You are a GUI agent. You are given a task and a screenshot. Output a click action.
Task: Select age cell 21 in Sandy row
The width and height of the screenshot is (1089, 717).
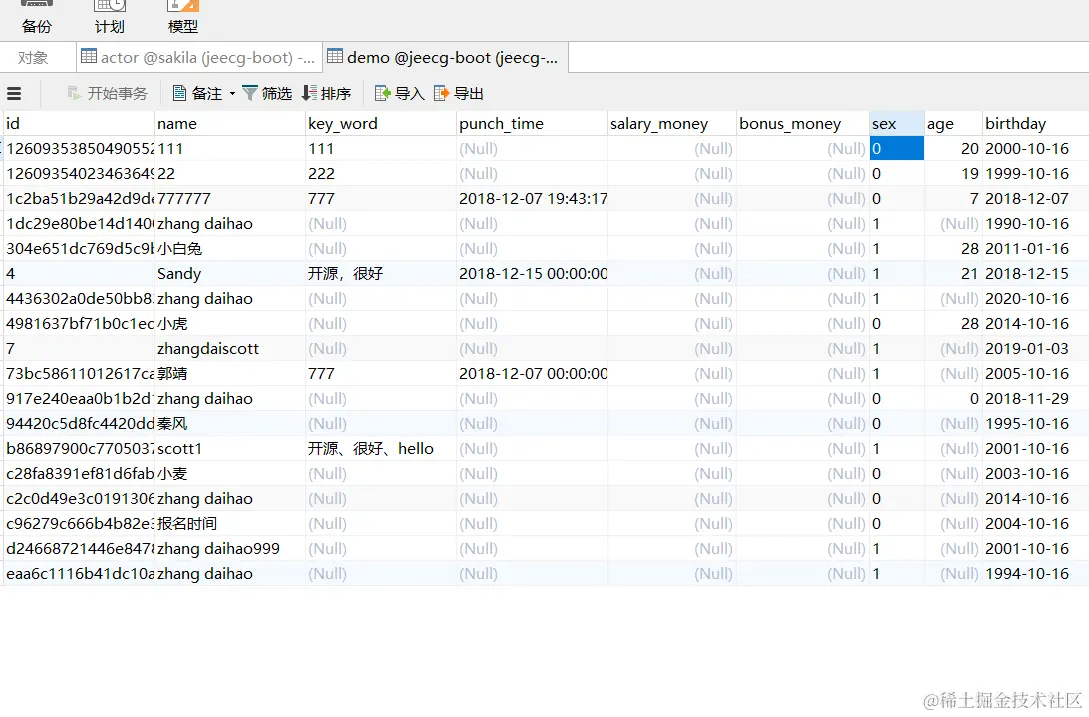pos(954,274)
